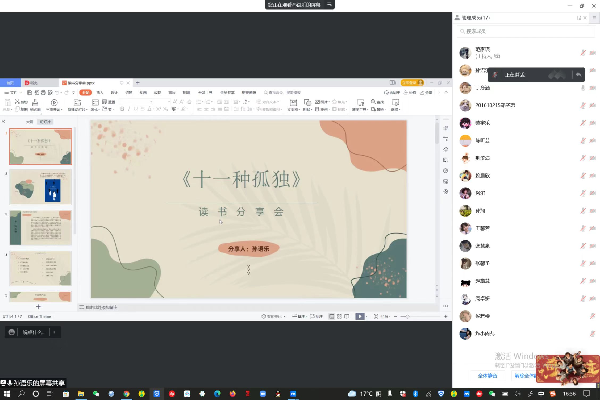Toggle microphone for the last participant in list
Viewport: 600px width, 400px height.
tap(582, 333)
